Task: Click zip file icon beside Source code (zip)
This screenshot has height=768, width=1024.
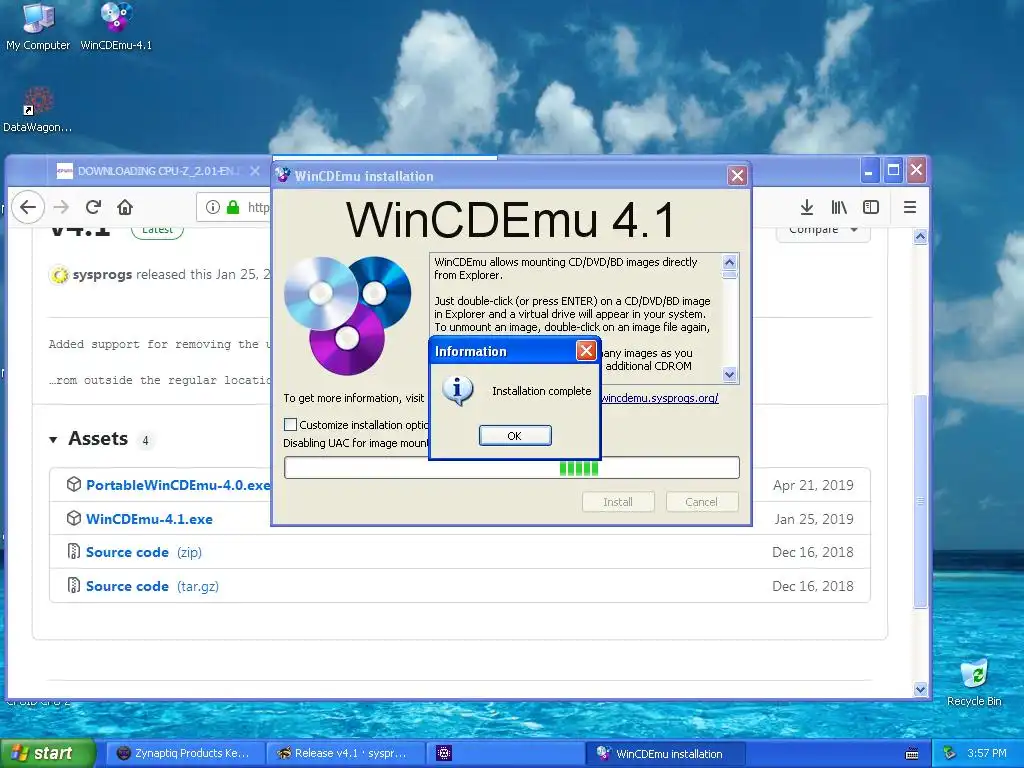Action: [x=74, y=552]
